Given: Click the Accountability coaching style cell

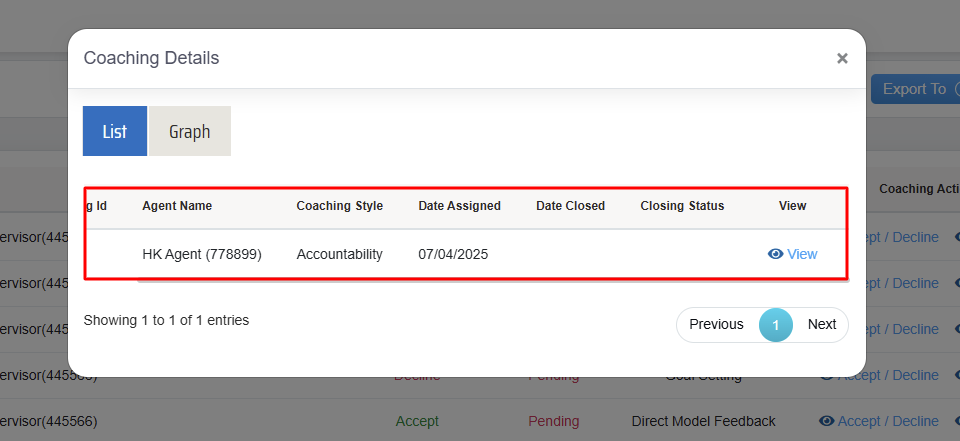Looking at the screenshot, I should [x=340, y=254].
